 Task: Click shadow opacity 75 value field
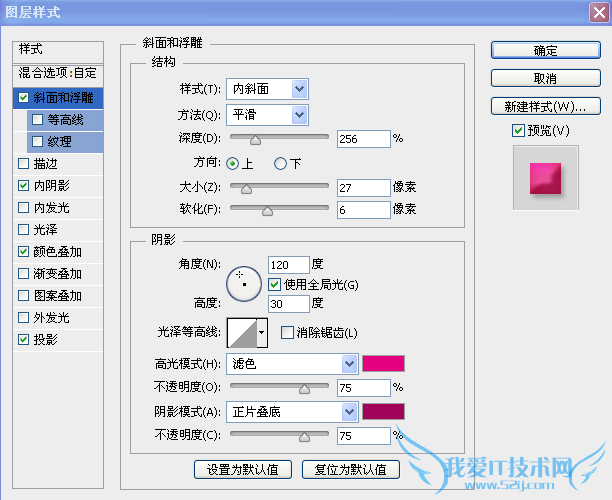click(364, 436)
